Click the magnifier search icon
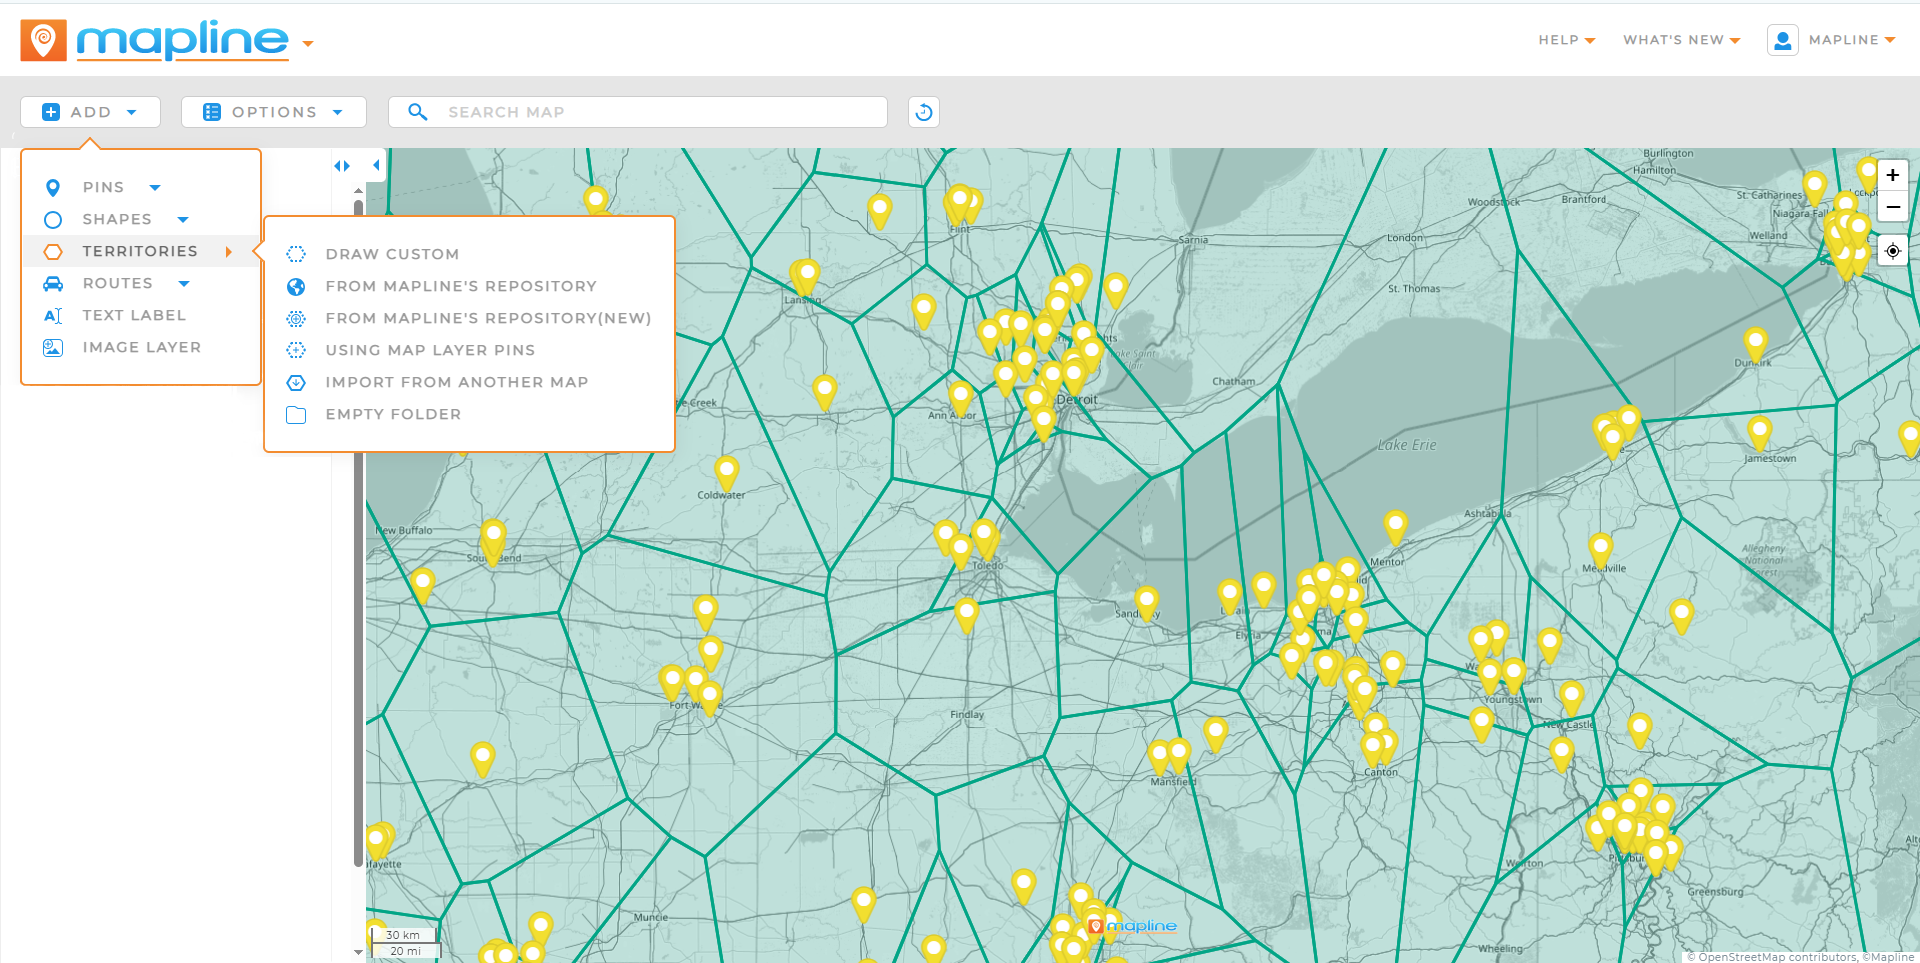Viewport: 1920px width, 963px height. (418, 112)
